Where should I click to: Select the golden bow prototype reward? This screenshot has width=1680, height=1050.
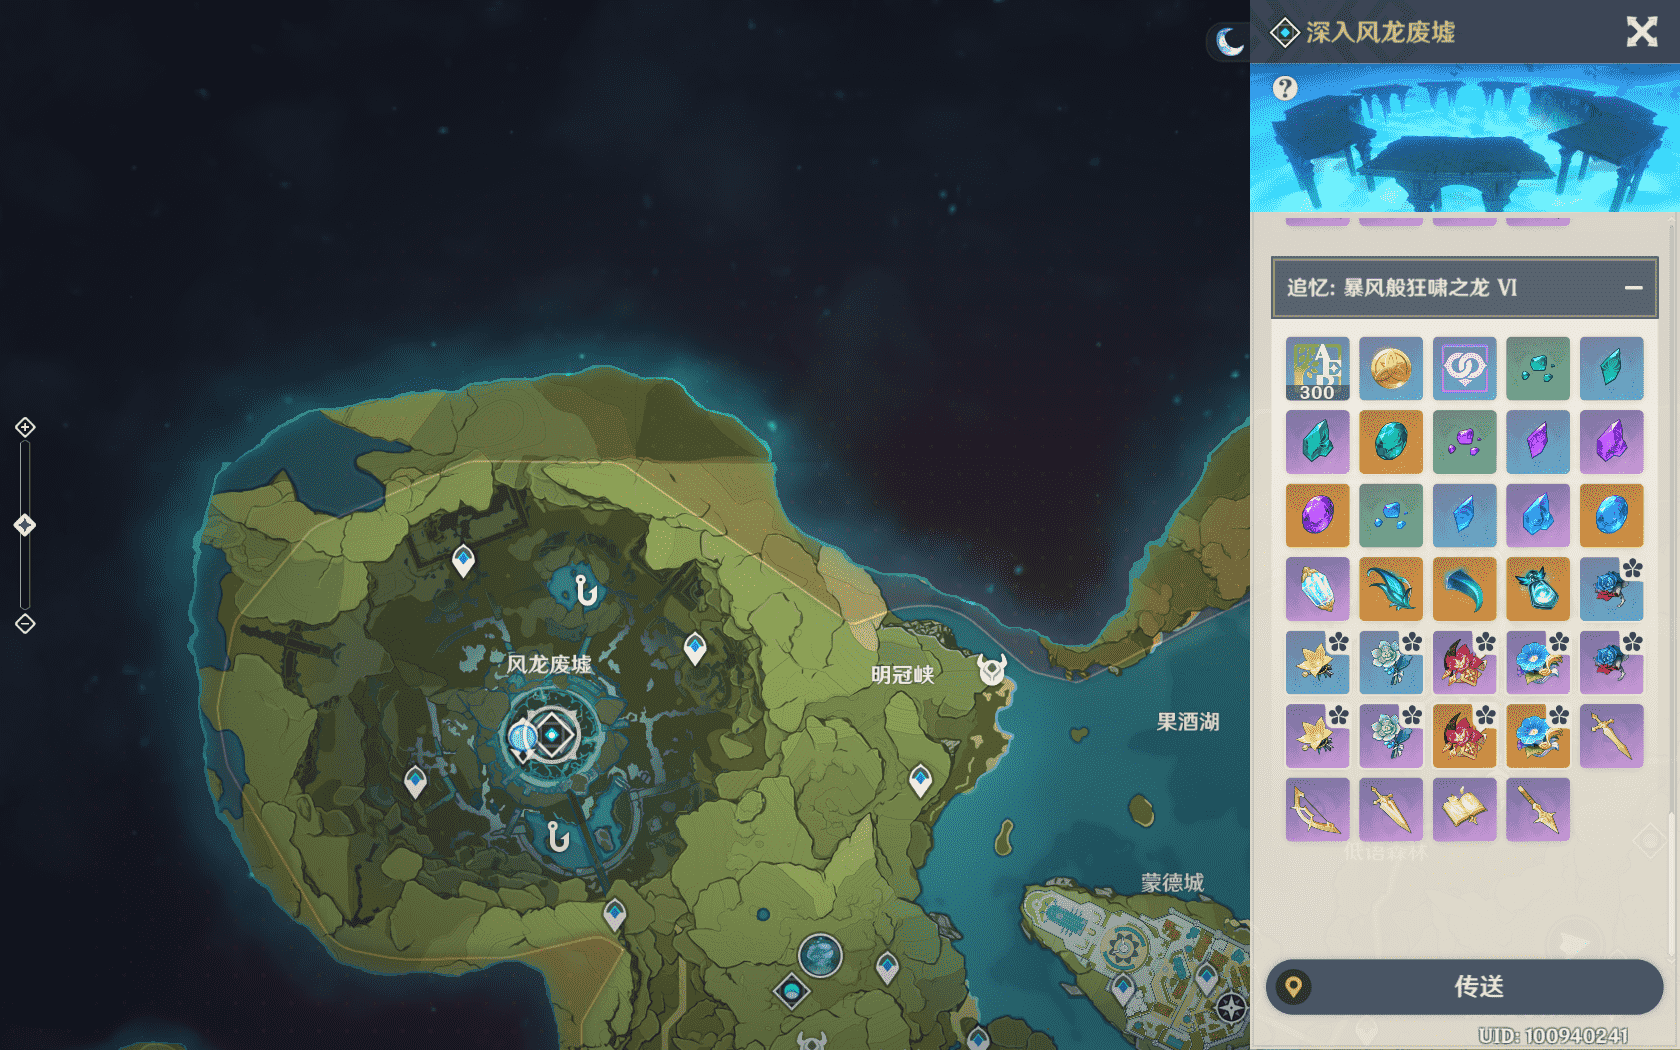[x=1317, y=810]
